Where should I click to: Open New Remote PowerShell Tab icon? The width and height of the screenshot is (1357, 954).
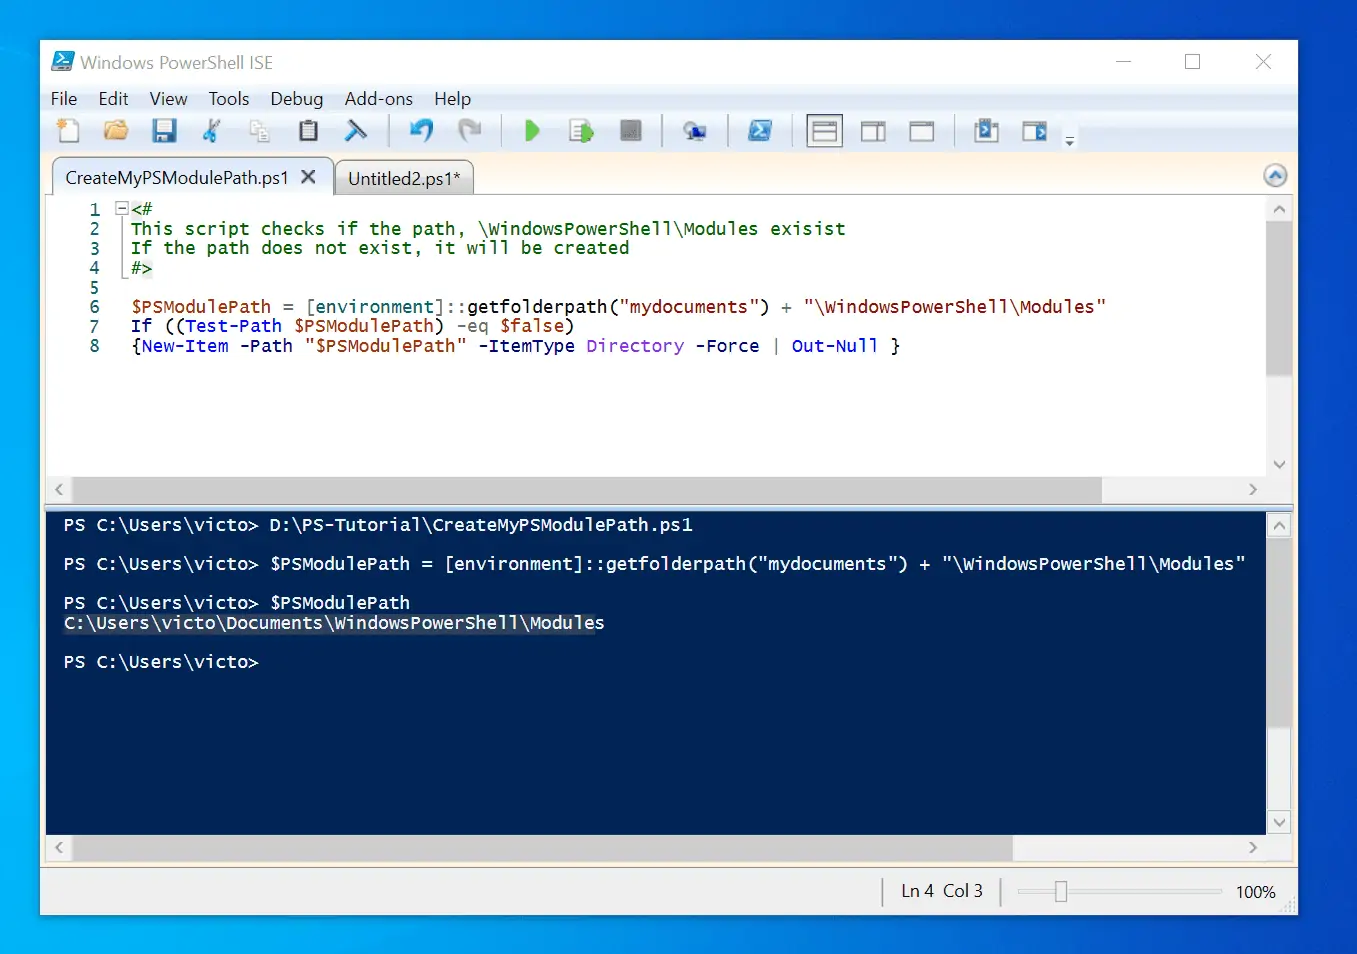694,131
